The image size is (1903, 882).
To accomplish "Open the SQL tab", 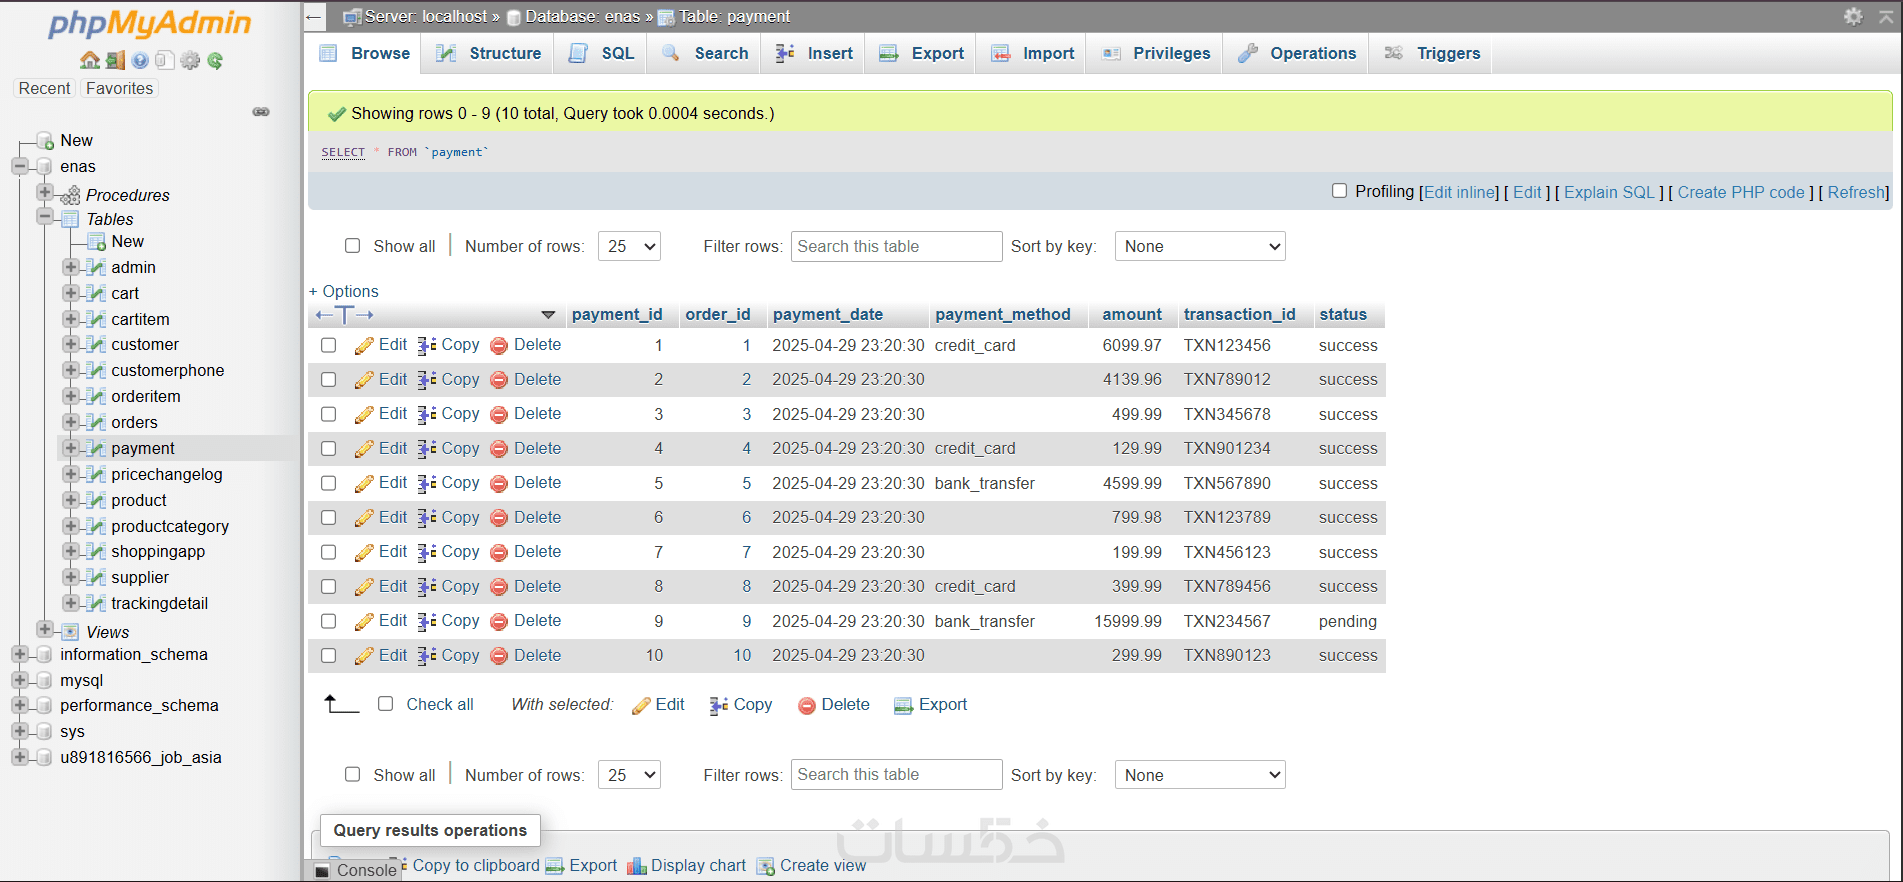I will [x=602, y=53].
